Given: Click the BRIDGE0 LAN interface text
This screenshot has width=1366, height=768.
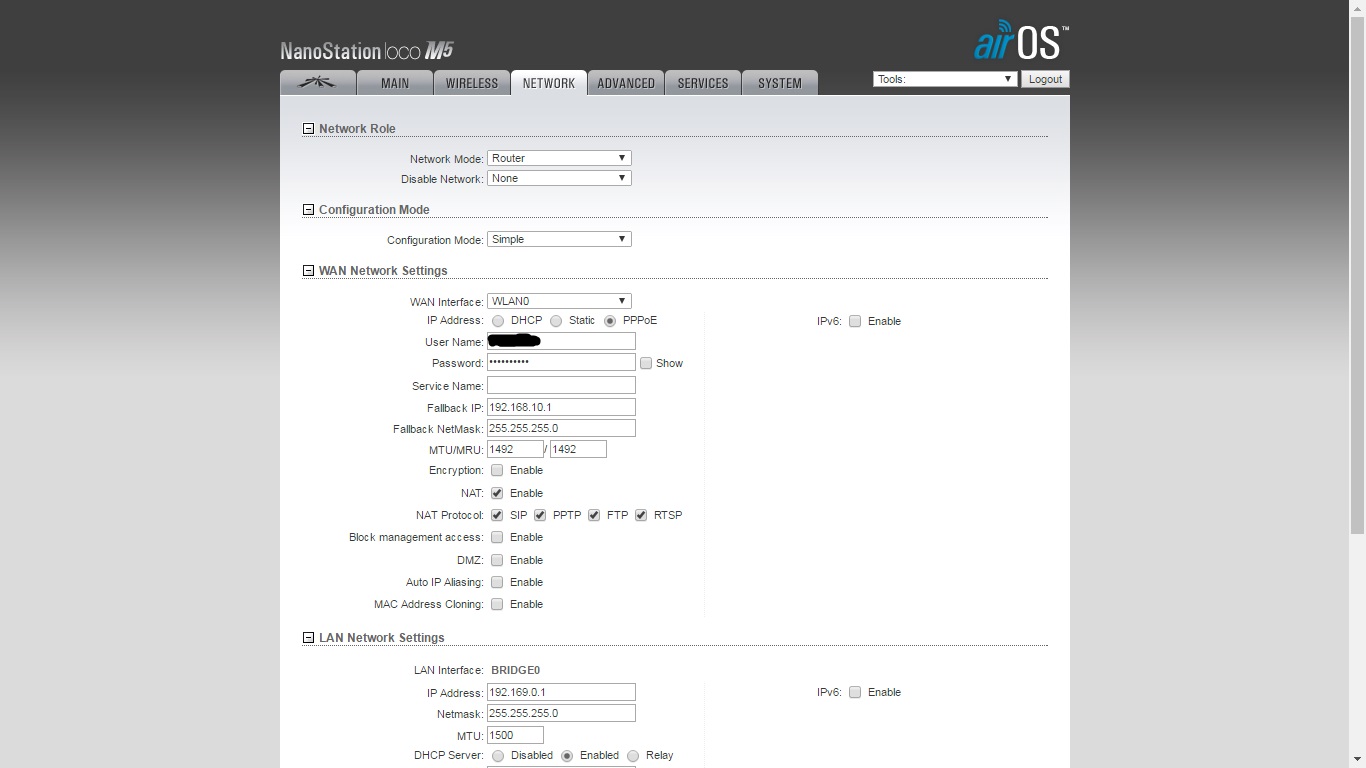Looking at the screenshot, I should [x=516, y=670].
